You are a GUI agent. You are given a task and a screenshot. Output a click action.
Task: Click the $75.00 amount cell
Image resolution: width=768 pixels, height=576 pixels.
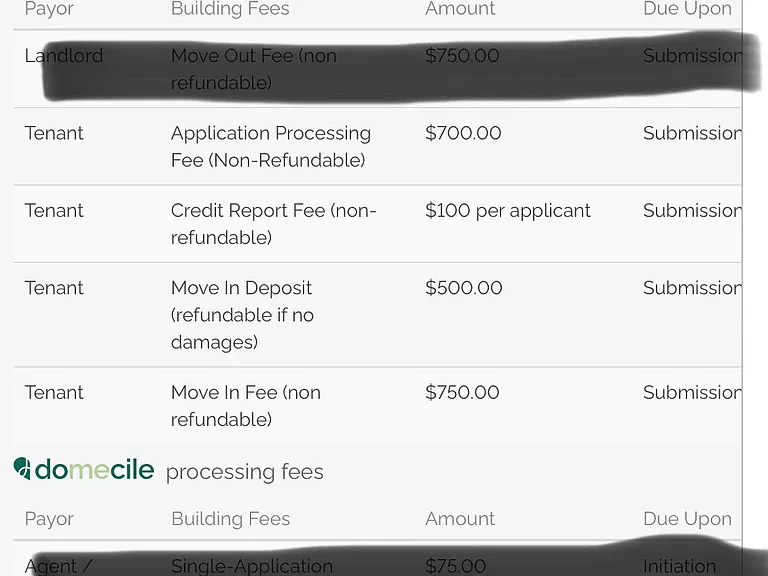pos(456,566)
